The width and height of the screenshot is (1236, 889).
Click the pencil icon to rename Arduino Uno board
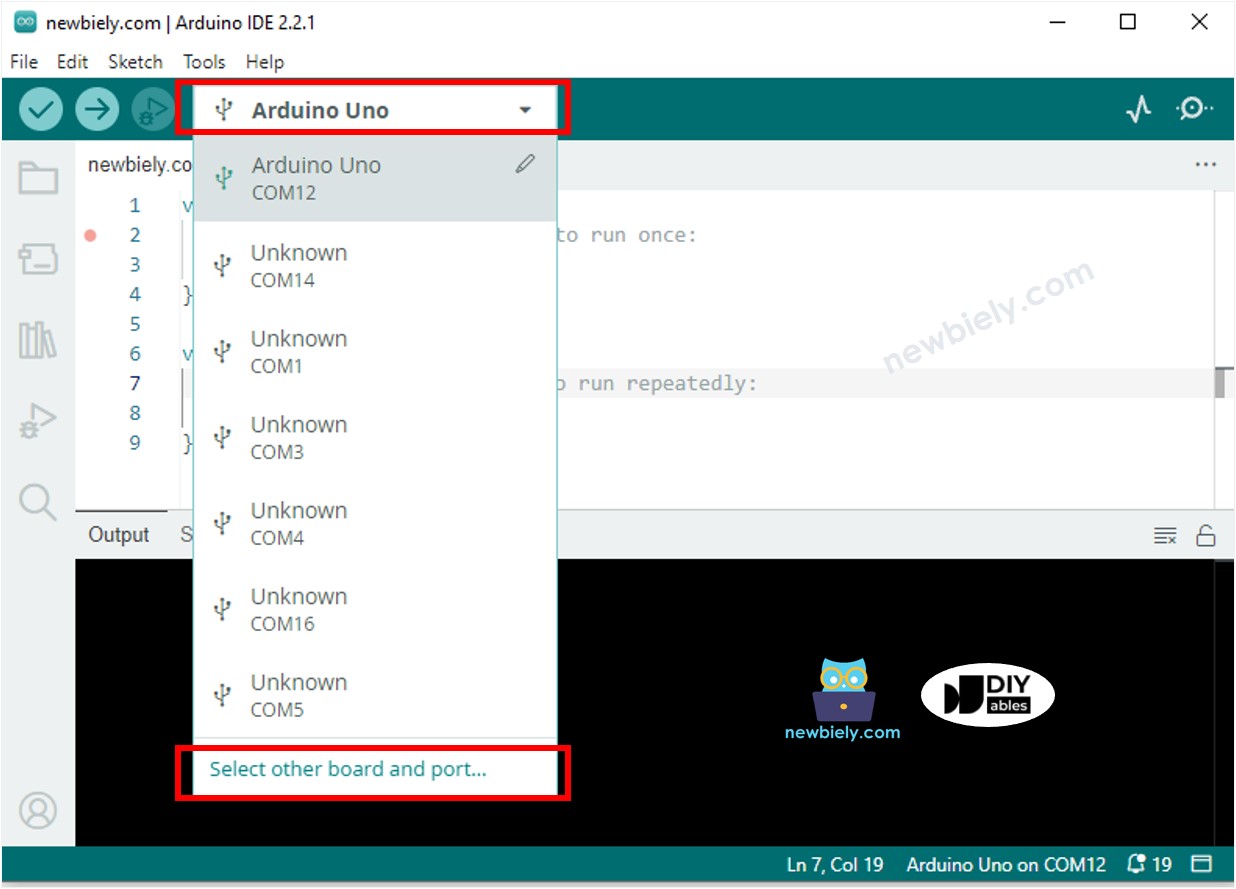pyautogui.click(x=524, y=164)
